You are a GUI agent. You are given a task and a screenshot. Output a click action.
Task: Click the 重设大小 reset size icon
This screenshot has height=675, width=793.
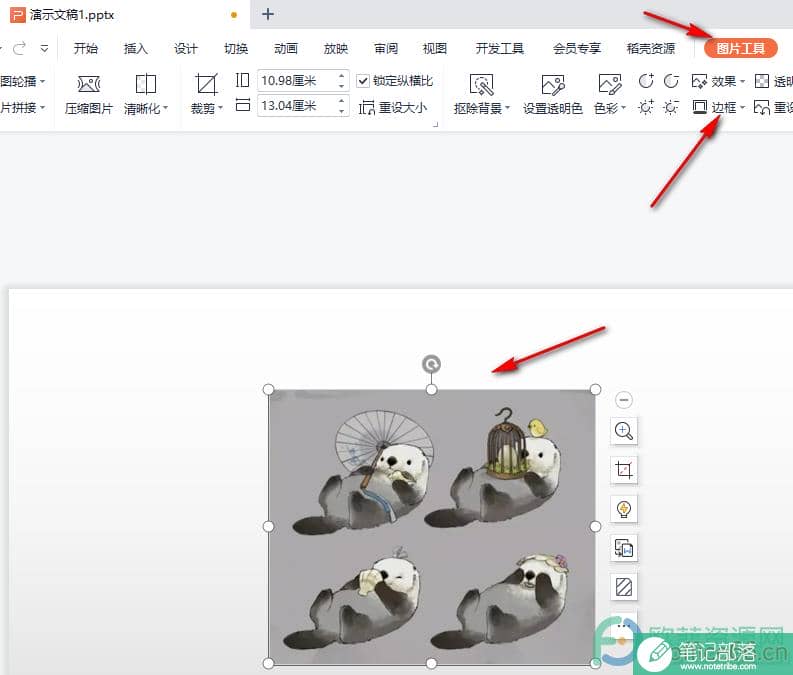point(367,108)
